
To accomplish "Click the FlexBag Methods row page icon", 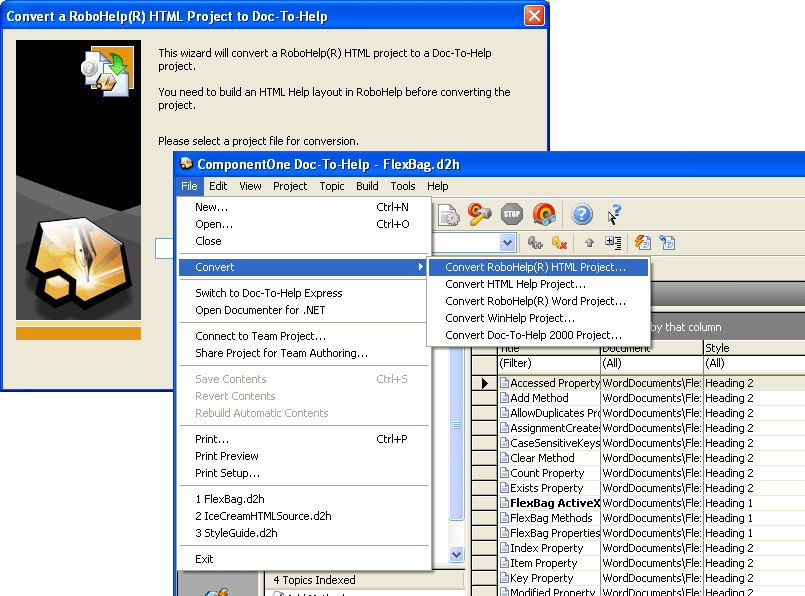I will click(x=504, y=518).
